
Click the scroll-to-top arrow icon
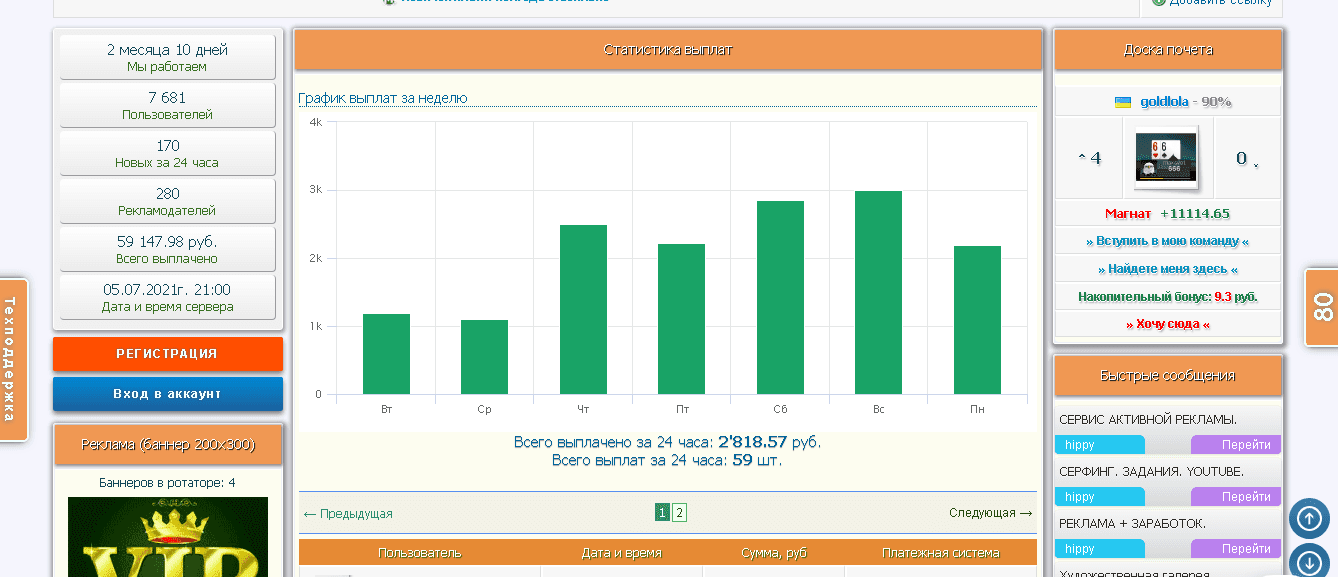(x=1309, y=518)
